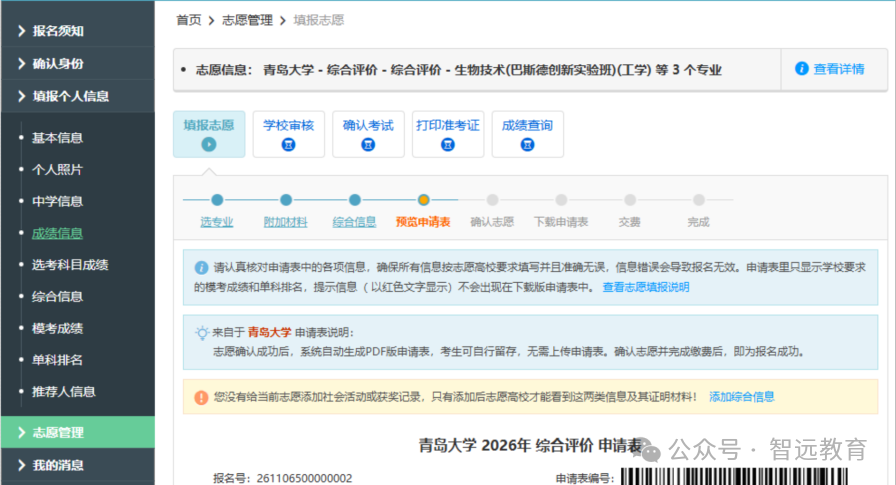Image resolution: width=896 pixels, height=485 pixels.
Task: Expand the 报名须知 sidebar section
Action: tap(77, 31)
